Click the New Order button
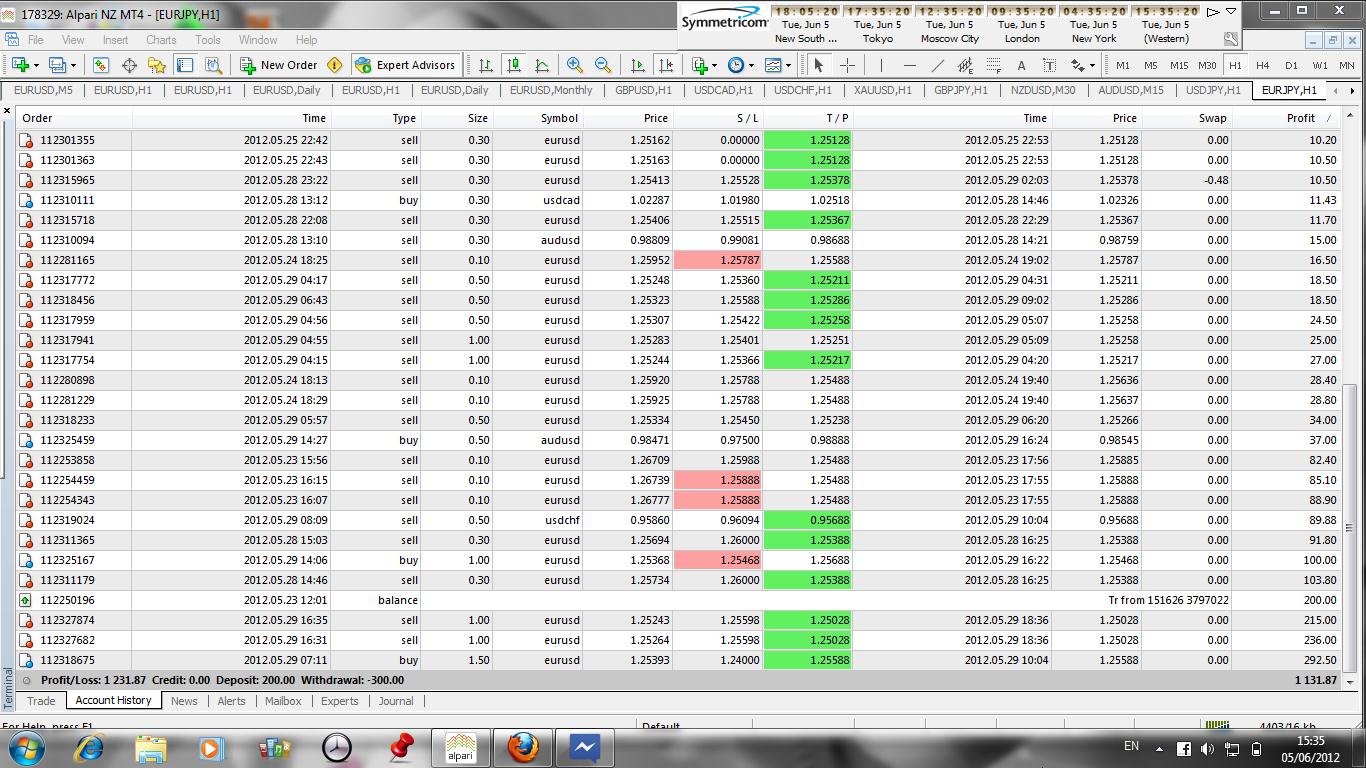This screenshot has width=1366, height=768. (279, 65)
